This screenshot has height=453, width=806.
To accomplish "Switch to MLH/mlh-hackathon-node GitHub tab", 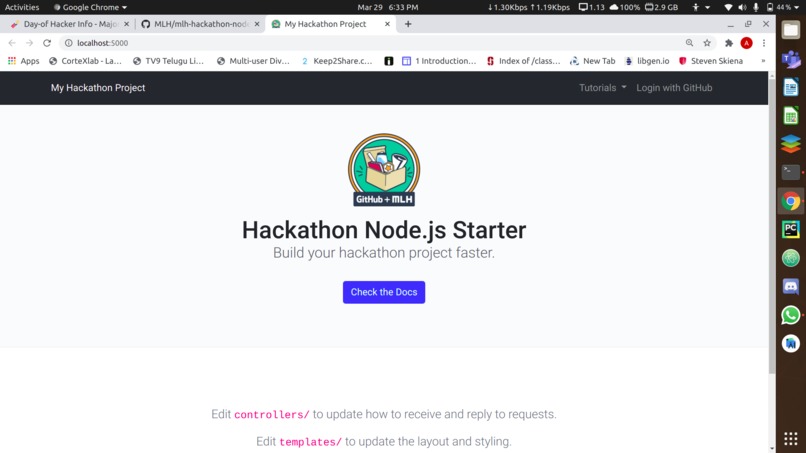I will tap(200, 24).
